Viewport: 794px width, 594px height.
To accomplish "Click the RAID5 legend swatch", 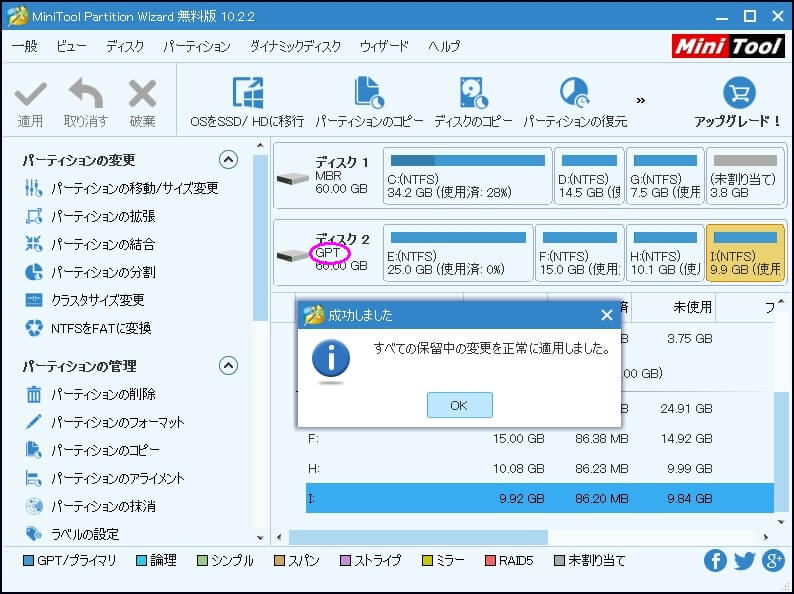I will click(x=490, y=561).
